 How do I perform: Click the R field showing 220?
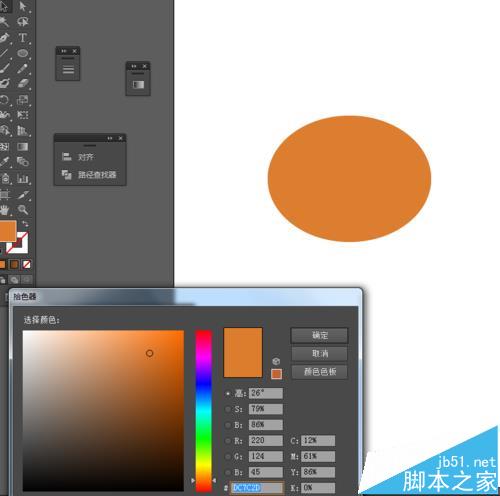(x=266, y=441)
